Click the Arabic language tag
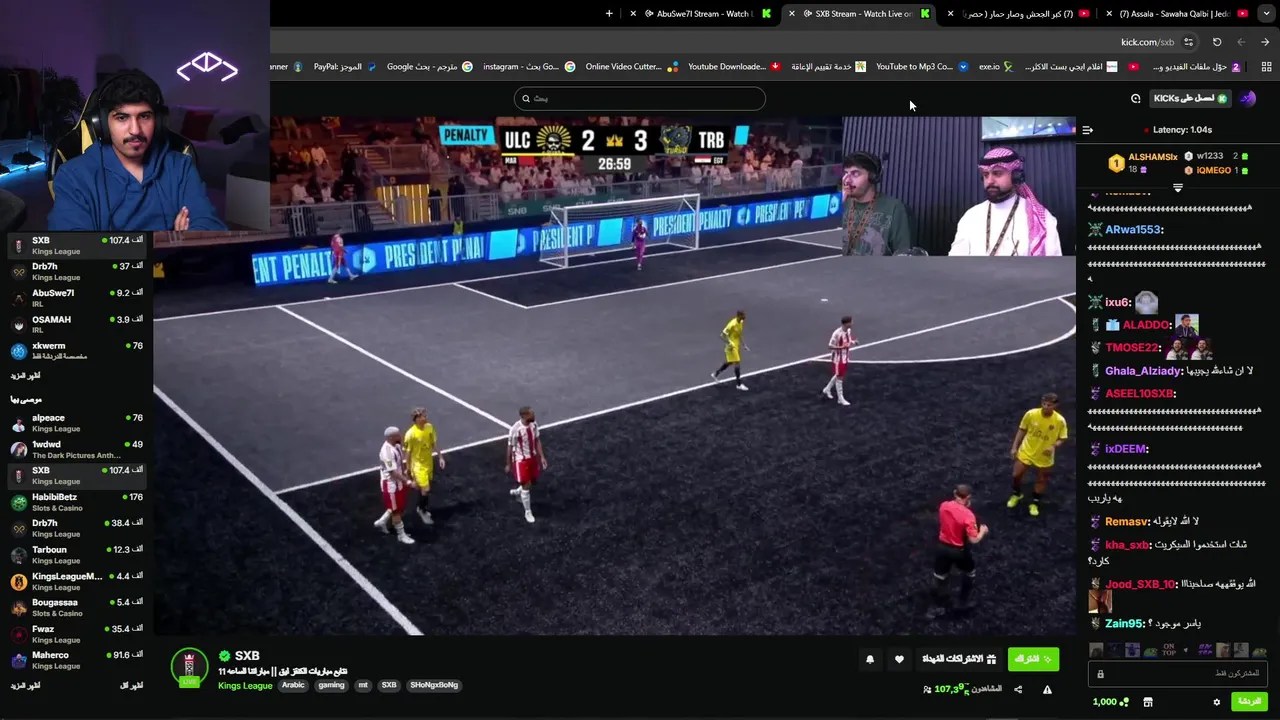This screenshot has width=1280, height=720. point(293,685)
